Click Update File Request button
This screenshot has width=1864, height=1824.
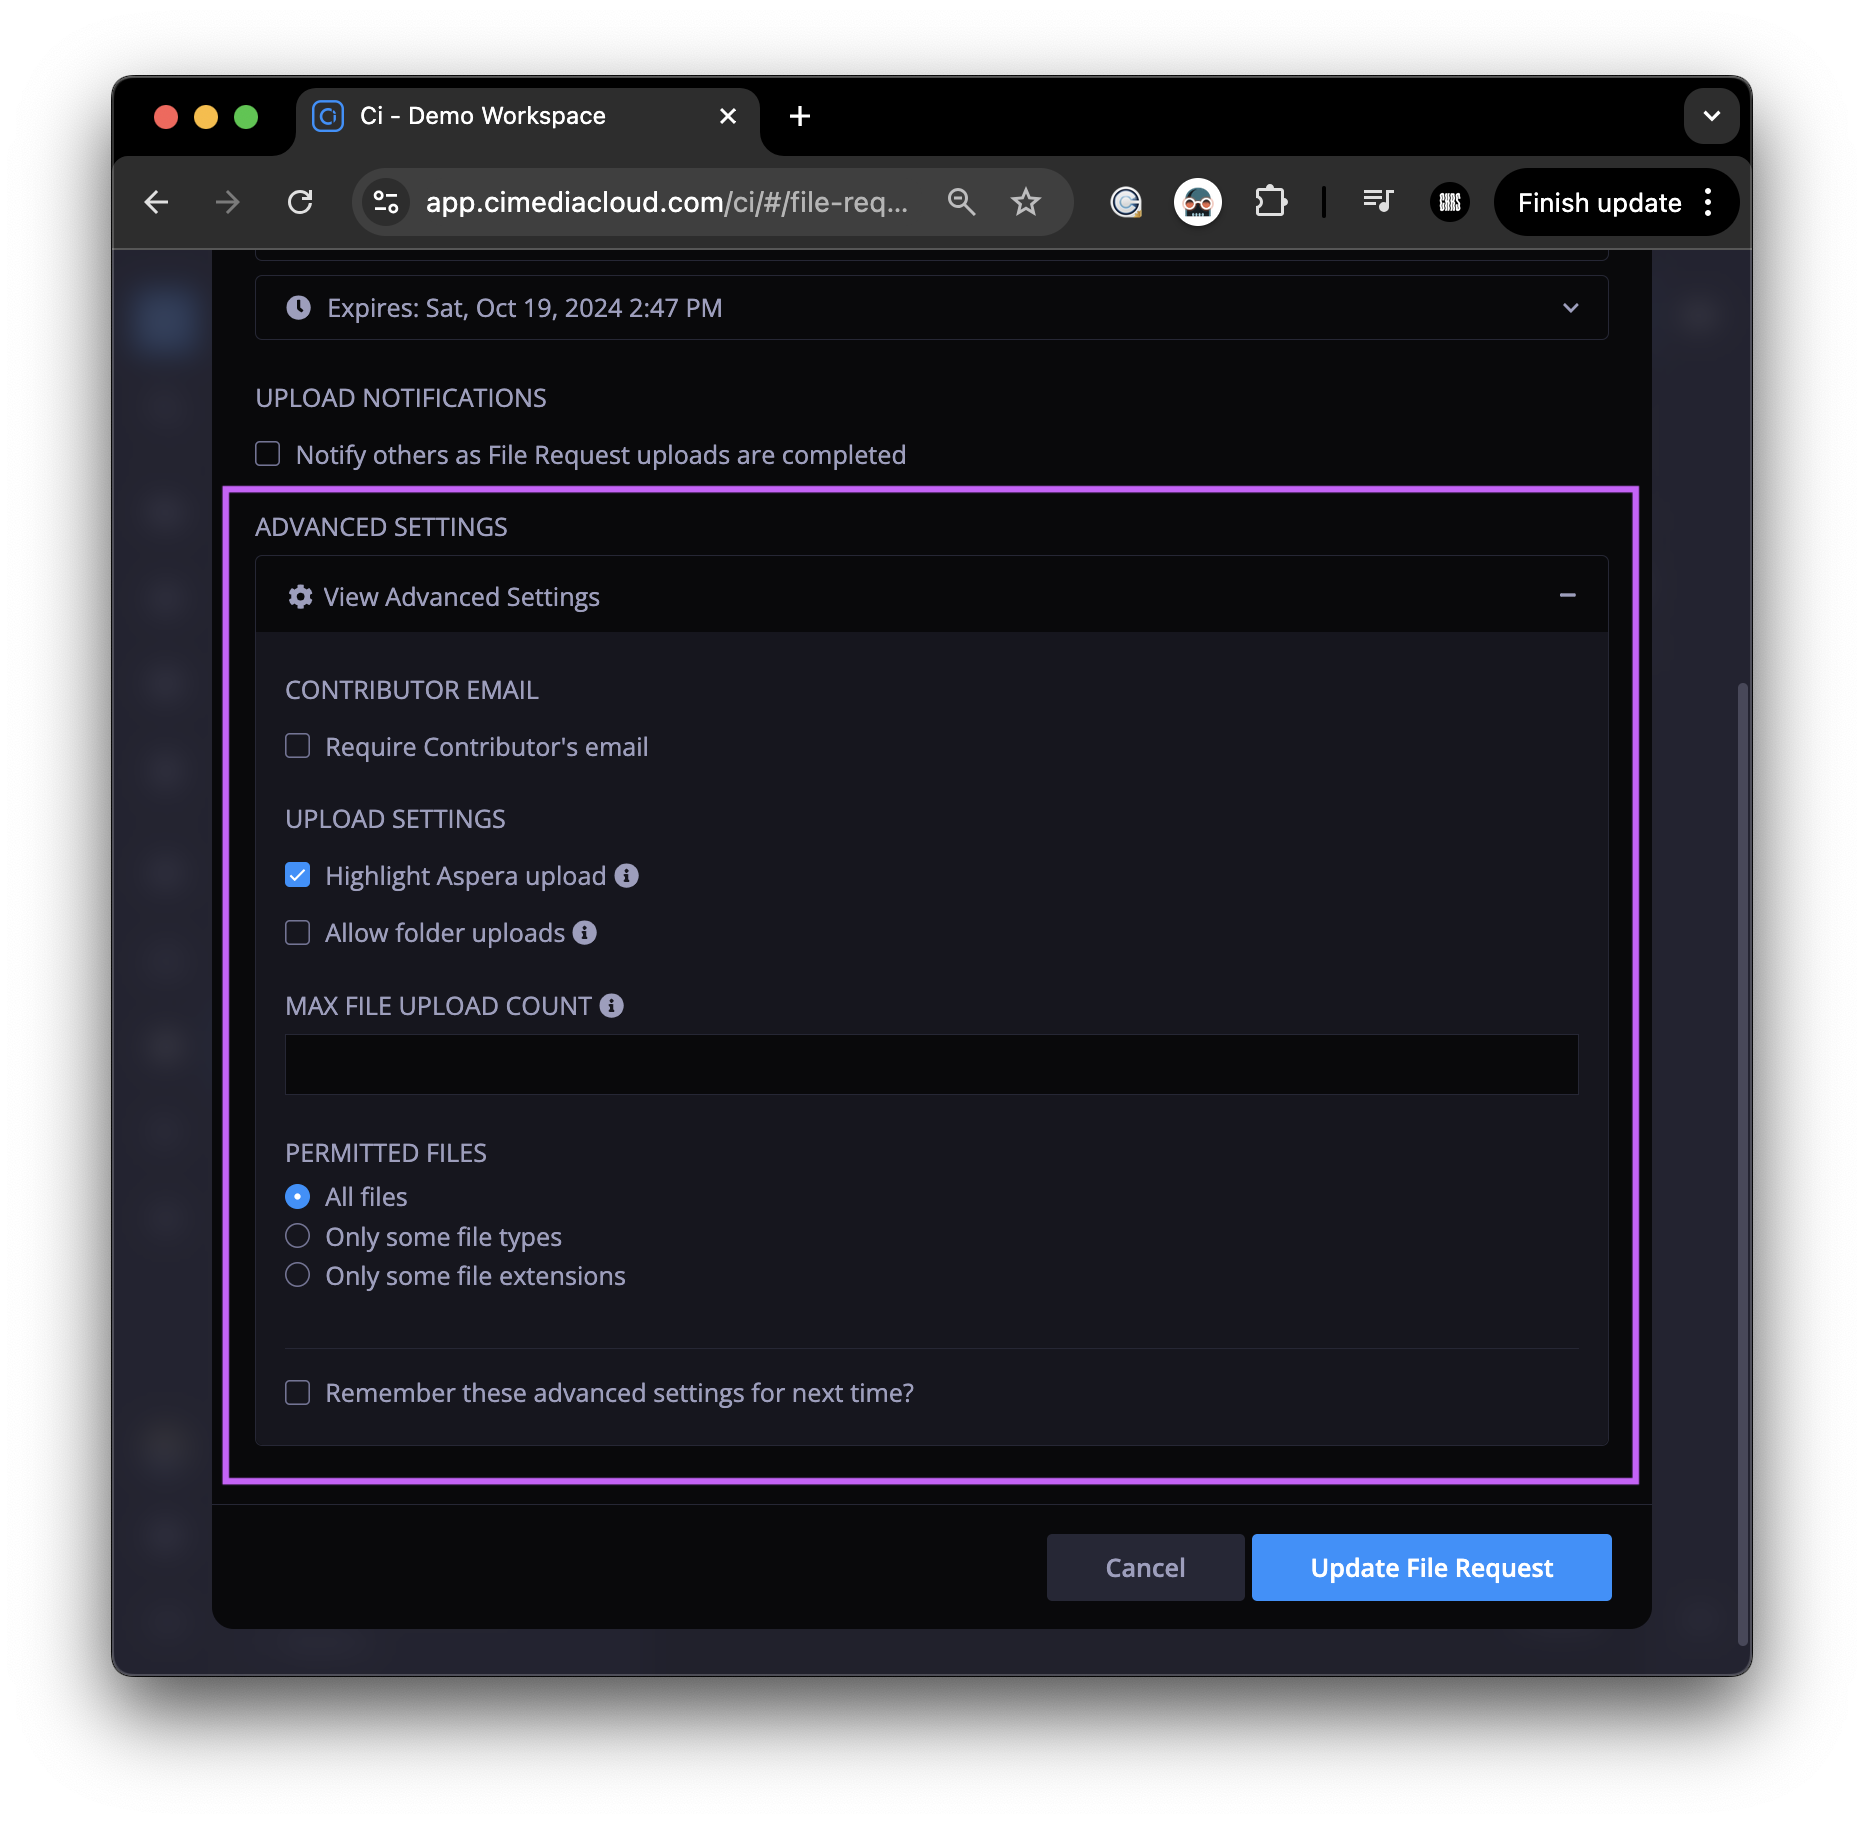point(1431,1567)
